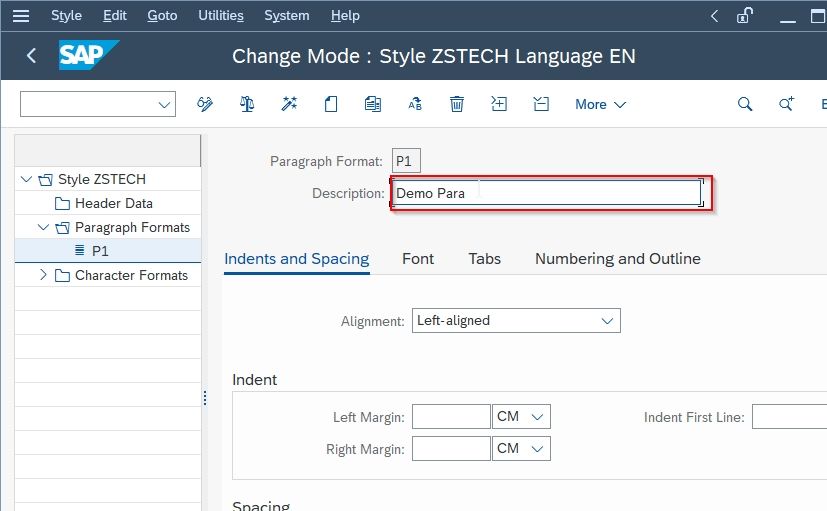
Task: Open the Goto menu
Action: click(x=162, y=16)
